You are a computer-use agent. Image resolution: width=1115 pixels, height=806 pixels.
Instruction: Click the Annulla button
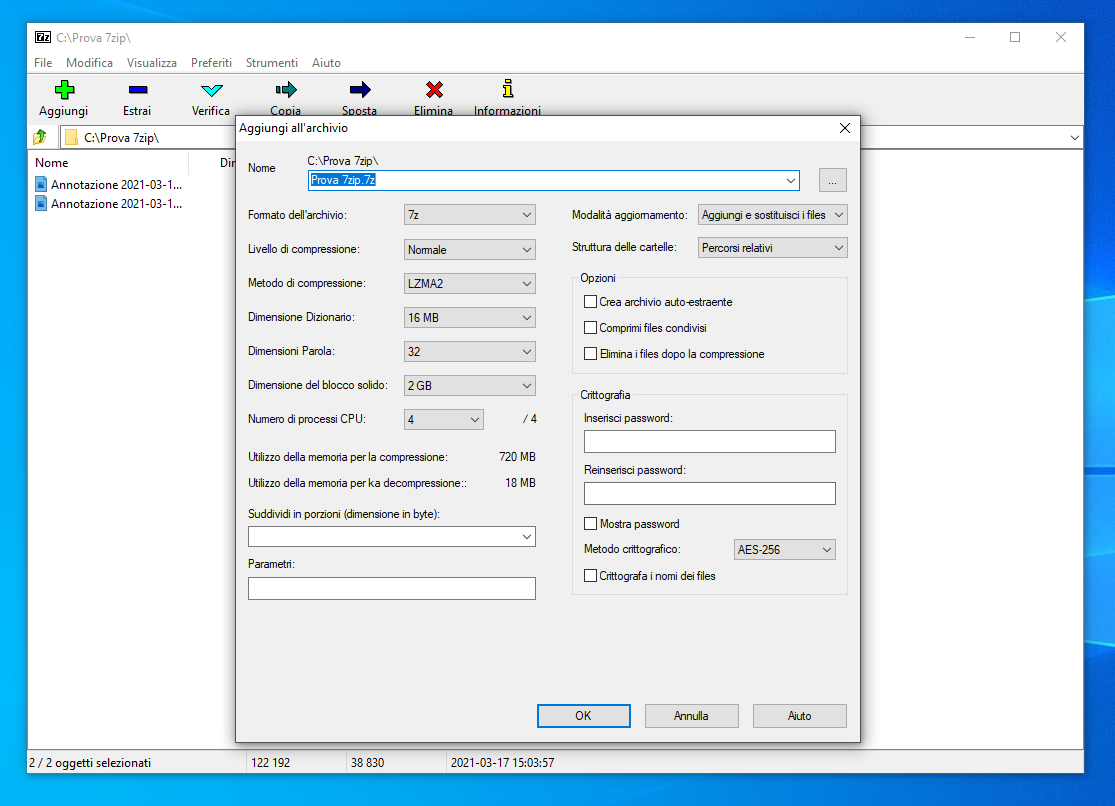pos(691,716)
